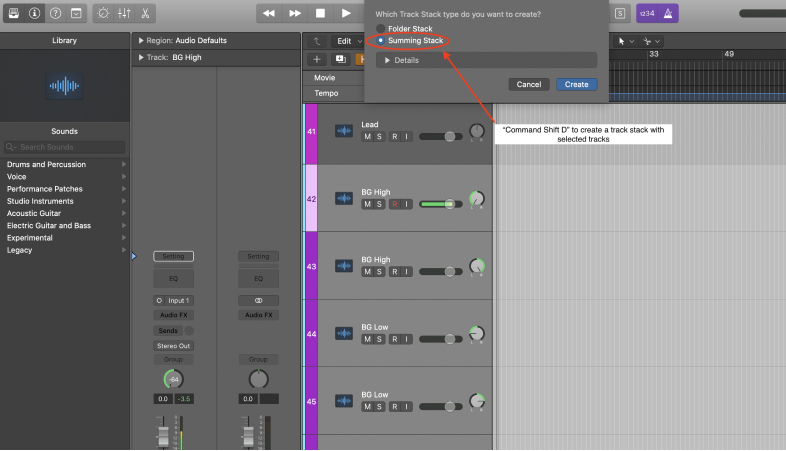
Task: Select the Folder Stack radio option
Action: tap(381, 29)
